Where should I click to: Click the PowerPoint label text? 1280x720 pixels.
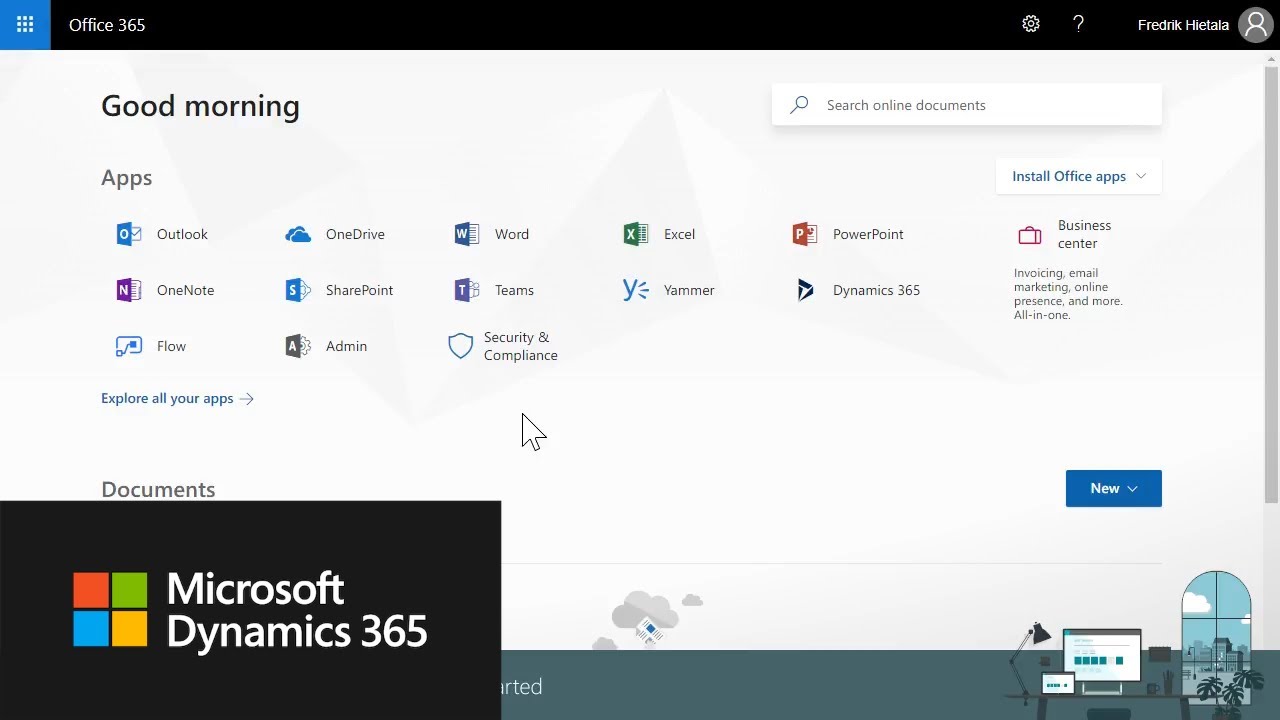pyautogui.click(x=868, y=234)
